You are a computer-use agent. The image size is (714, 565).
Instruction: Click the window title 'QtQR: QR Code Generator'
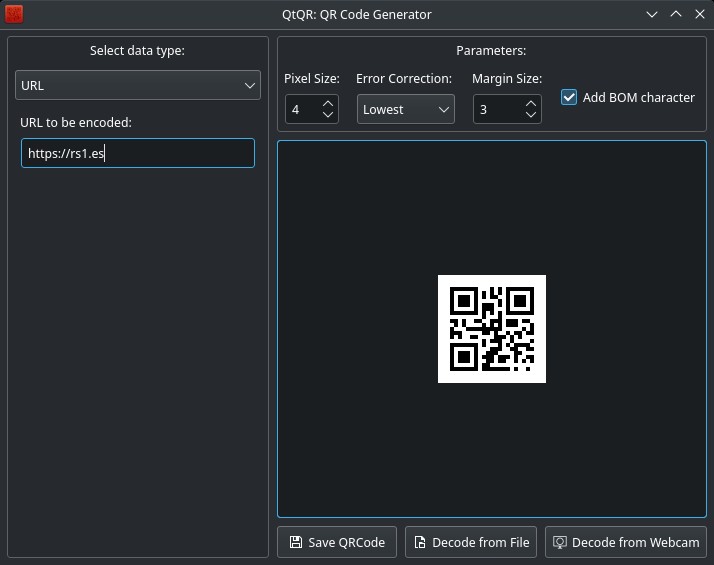[357, 15]
